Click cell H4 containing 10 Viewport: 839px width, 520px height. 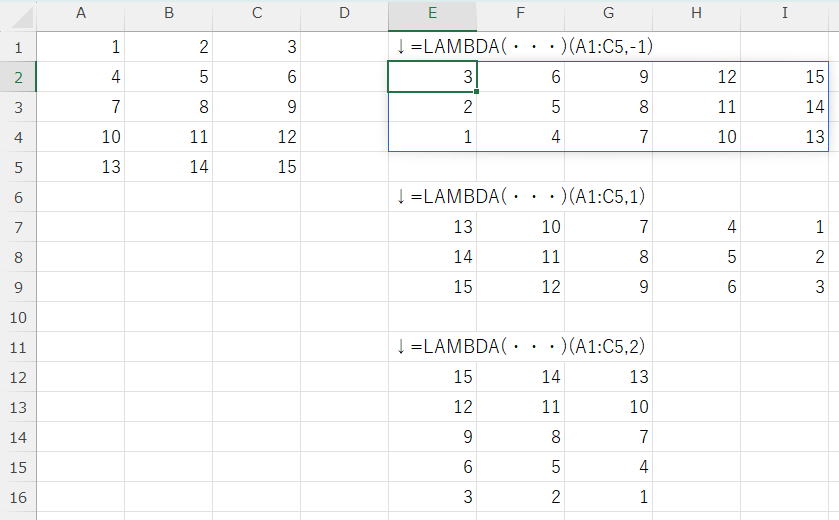[696, 137]
